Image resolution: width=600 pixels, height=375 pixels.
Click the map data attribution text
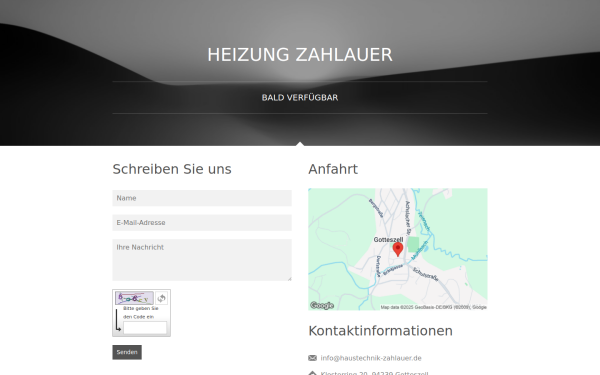(433, 307)
